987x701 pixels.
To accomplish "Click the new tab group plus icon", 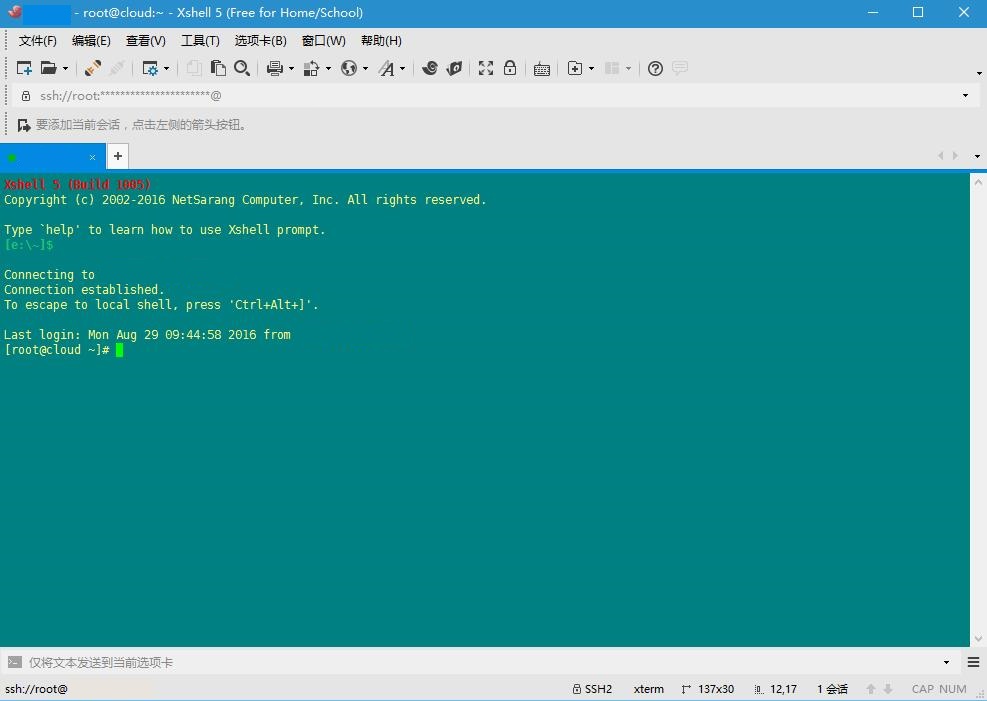I will (x=575, y=68).
